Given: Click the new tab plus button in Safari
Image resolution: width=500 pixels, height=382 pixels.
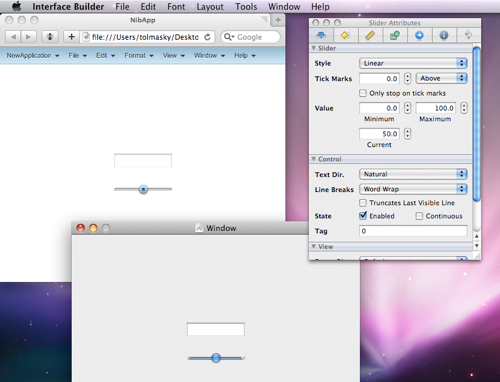Looking at the screenshot, I should (x=278, y=20).
